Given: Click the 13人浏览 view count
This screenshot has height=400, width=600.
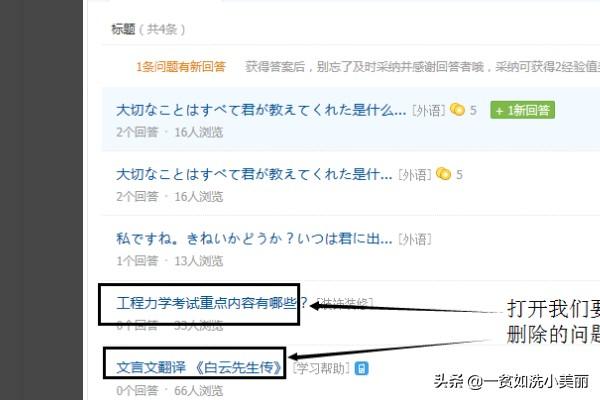Looking at the screenshot, I should point(199,261).
